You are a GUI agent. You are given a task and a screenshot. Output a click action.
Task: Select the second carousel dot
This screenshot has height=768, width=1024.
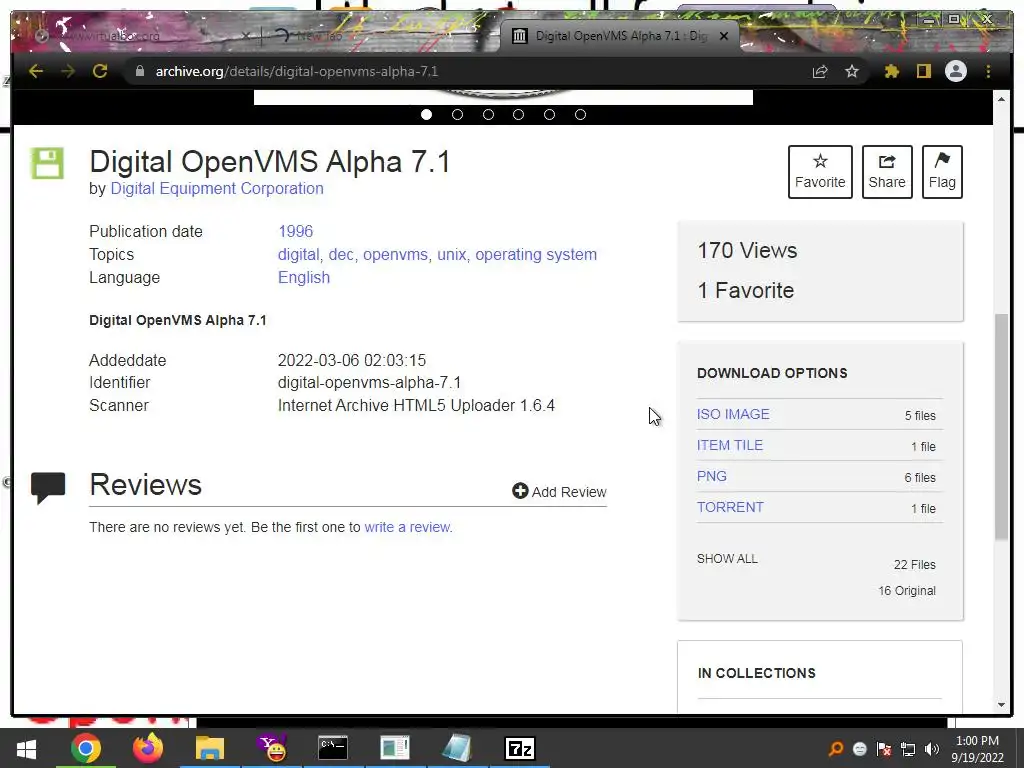click(457, 114)
